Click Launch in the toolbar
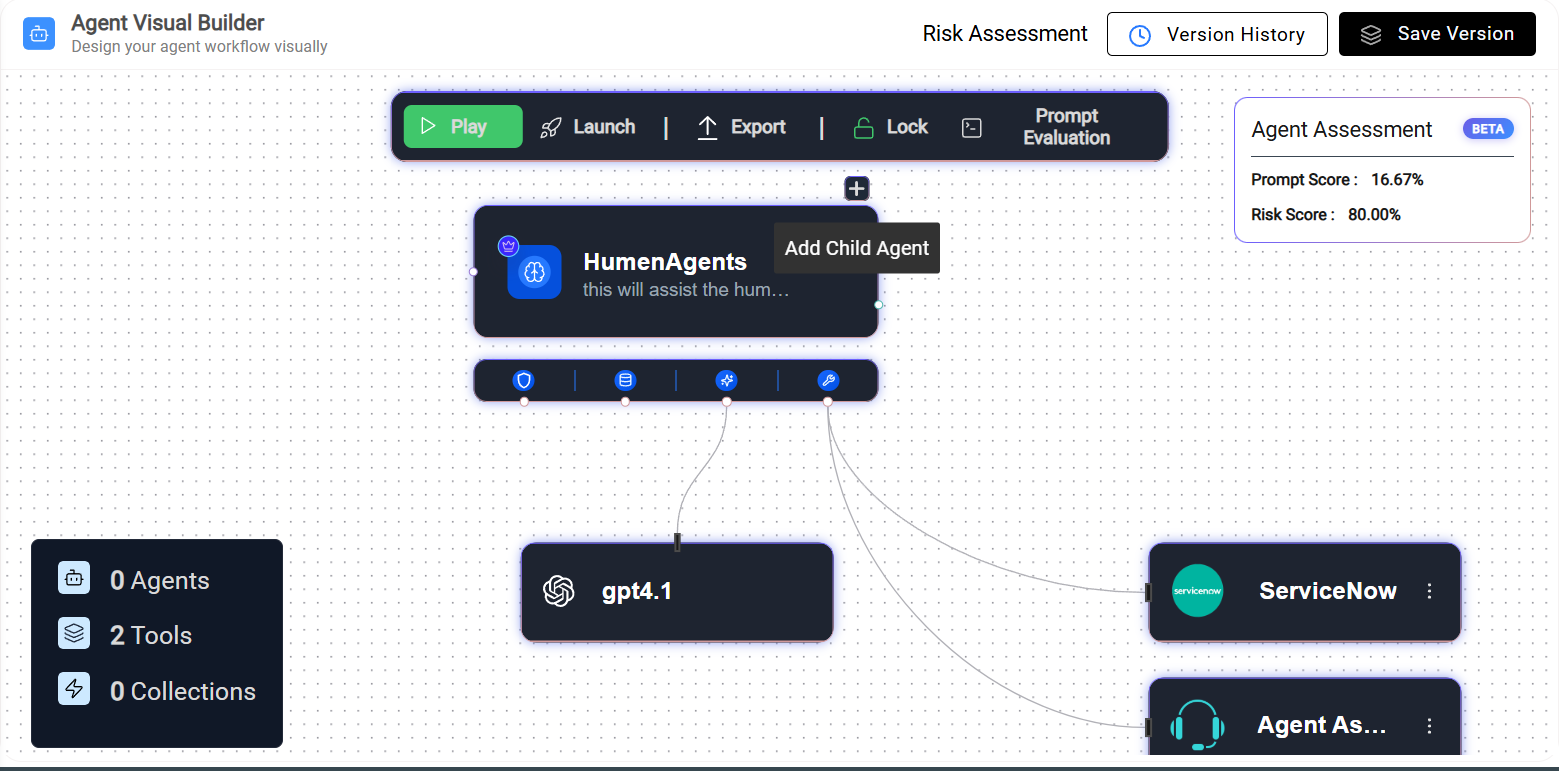This screenshot has width=1559, height=771. tap(588, 127)
